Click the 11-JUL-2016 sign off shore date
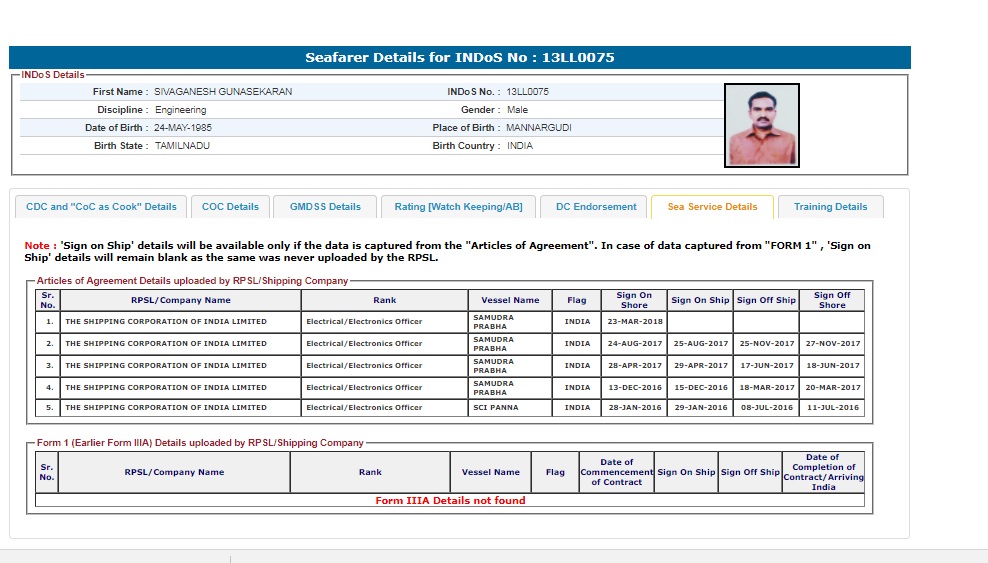This screenshot has width=988, height=563. coord(832,408)
